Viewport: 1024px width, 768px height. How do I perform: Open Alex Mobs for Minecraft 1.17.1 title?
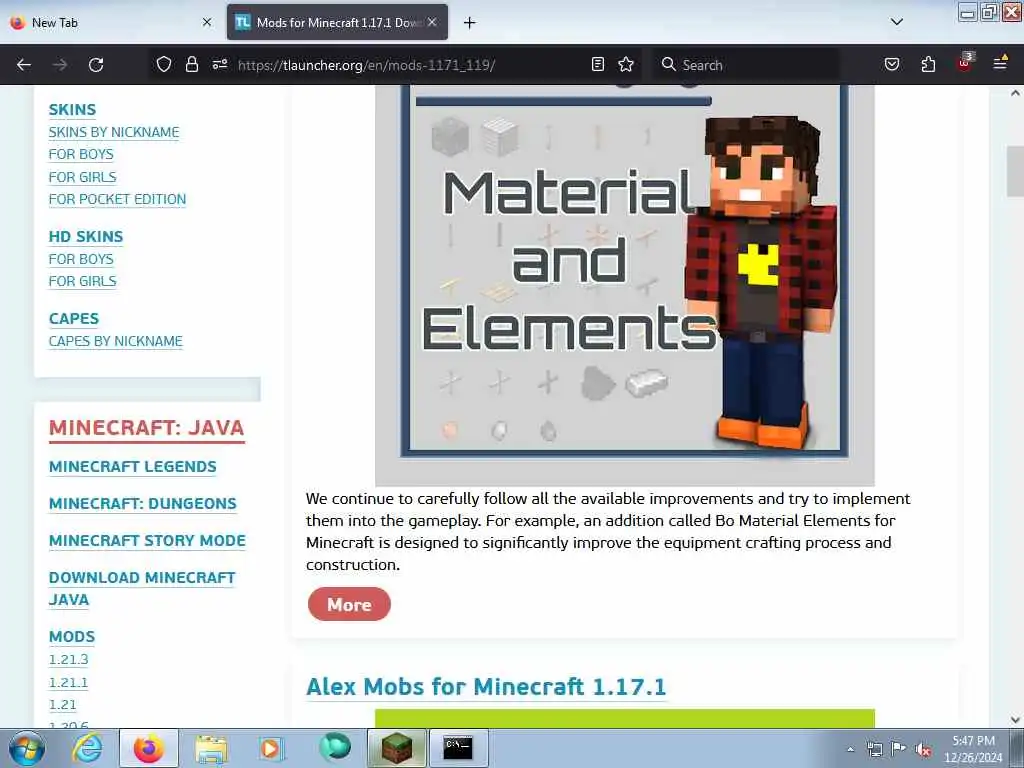(486, 687)
